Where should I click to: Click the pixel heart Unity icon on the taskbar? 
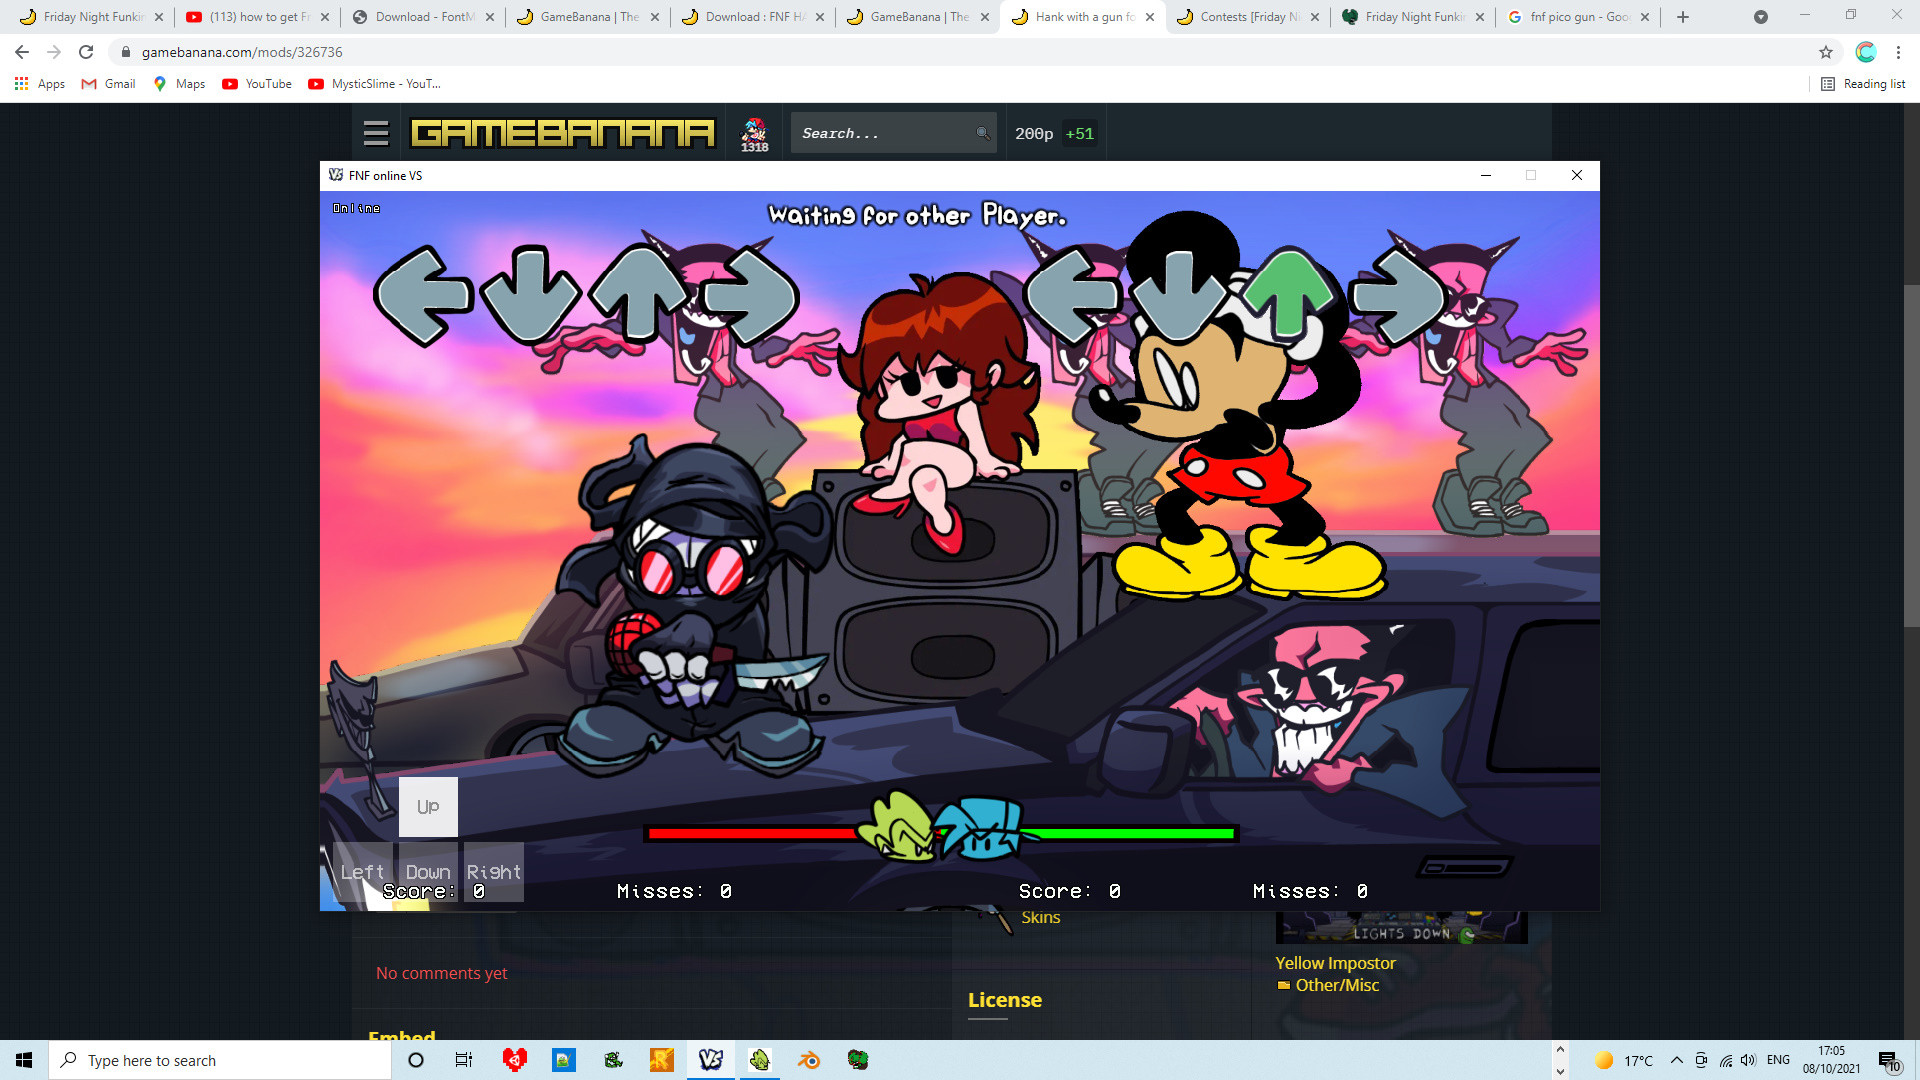(x=513, y=1060)
